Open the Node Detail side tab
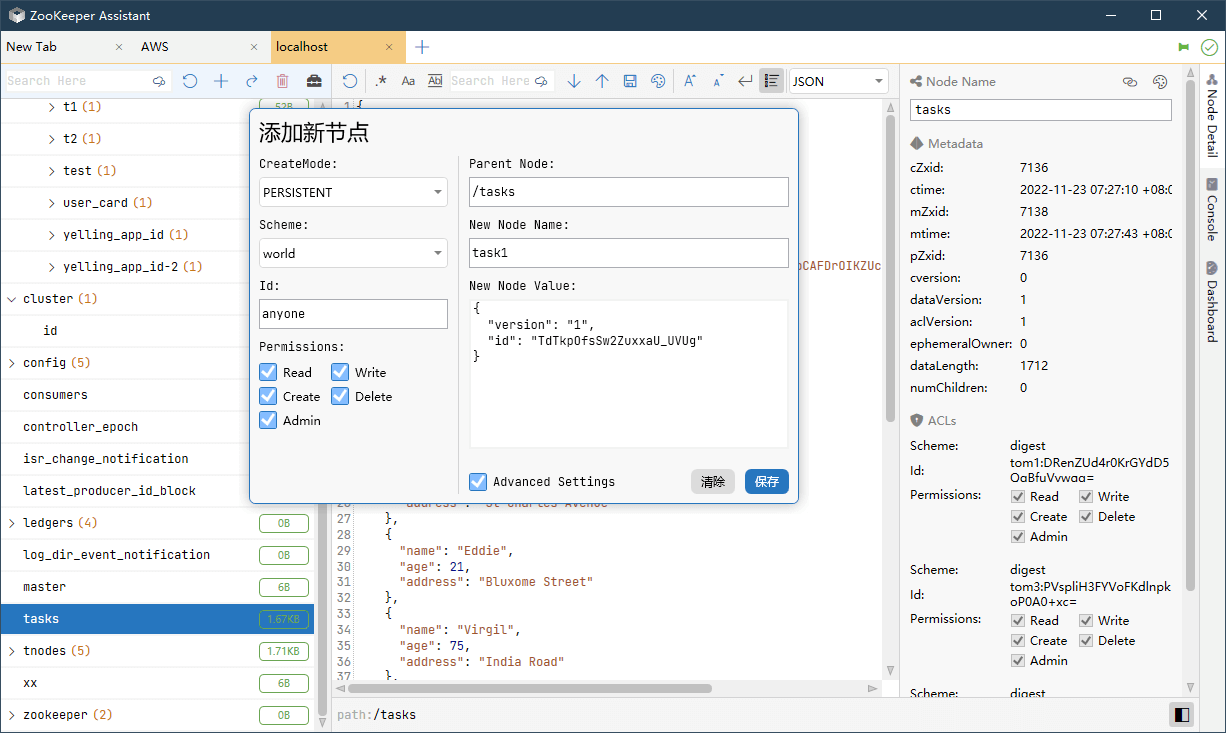The height and width of the screenshot is (733, 1226). 1212,116
